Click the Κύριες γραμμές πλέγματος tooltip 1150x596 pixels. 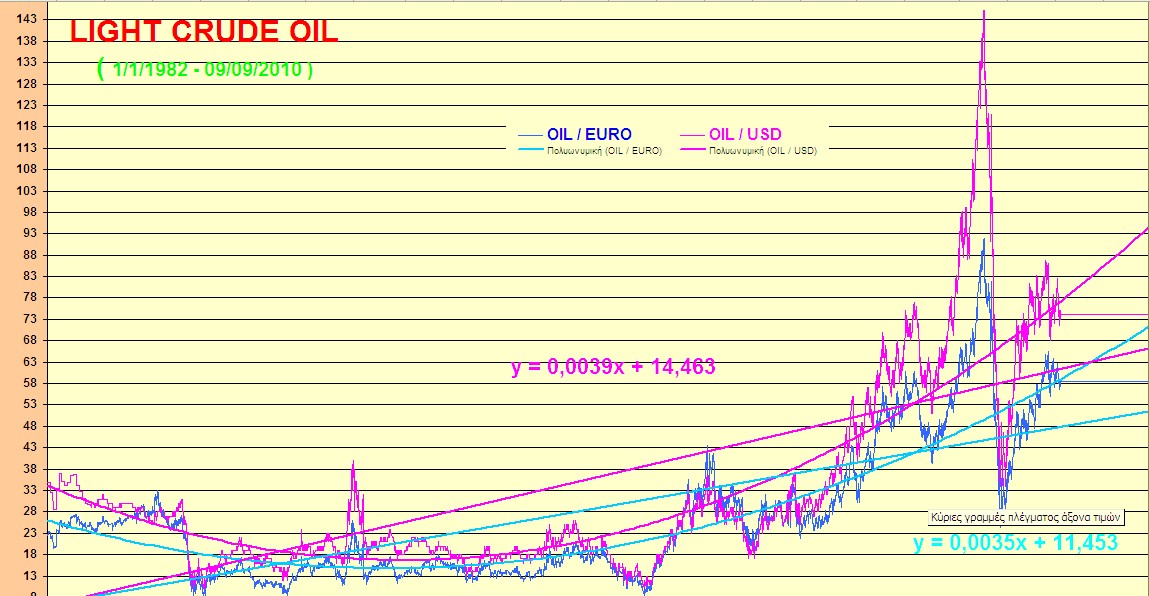(x=1024, y=517)
